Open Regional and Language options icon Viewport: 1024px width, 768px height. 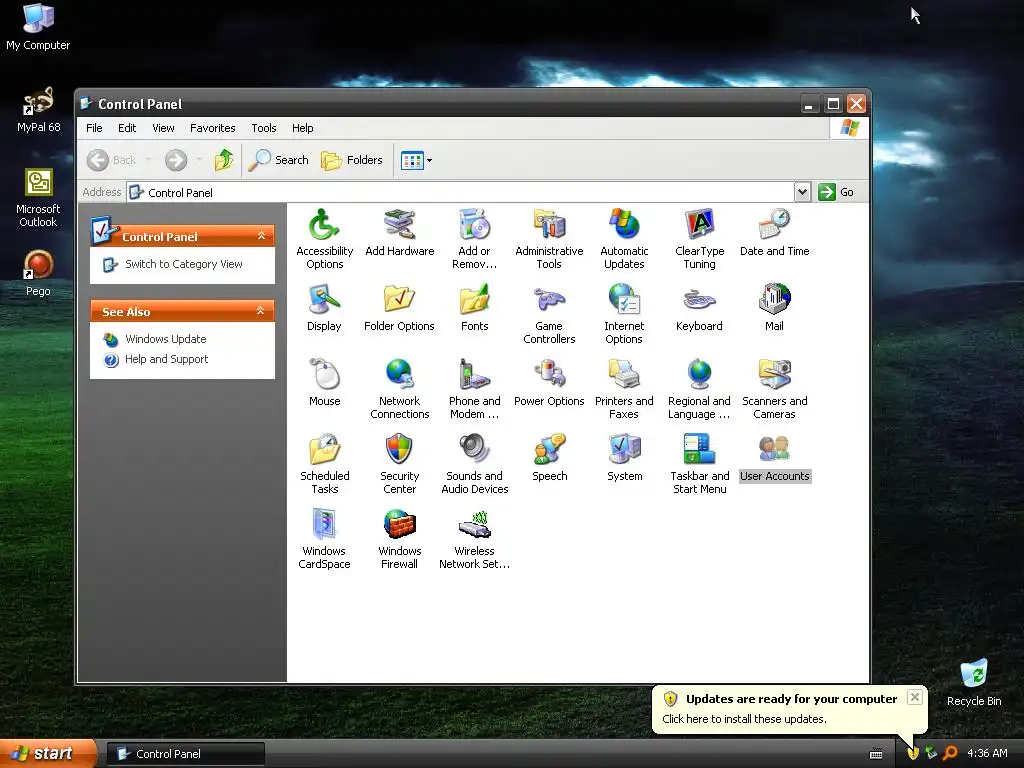click(699, 389)
